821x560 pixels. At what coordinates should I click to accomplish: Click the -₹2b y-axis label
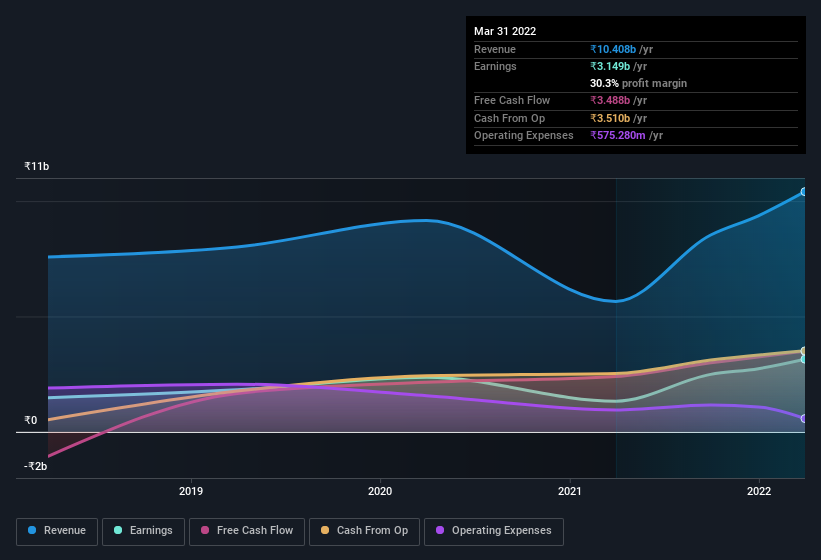tap(36, 466)
